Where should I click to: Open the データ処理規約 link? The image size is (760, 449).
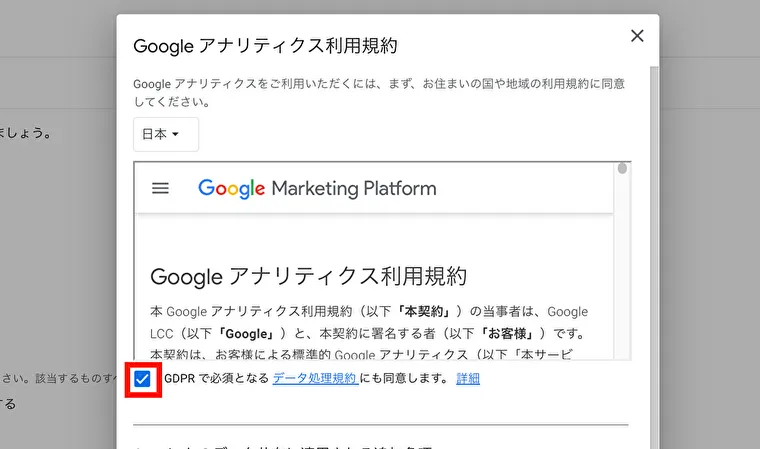click(315, 378)
